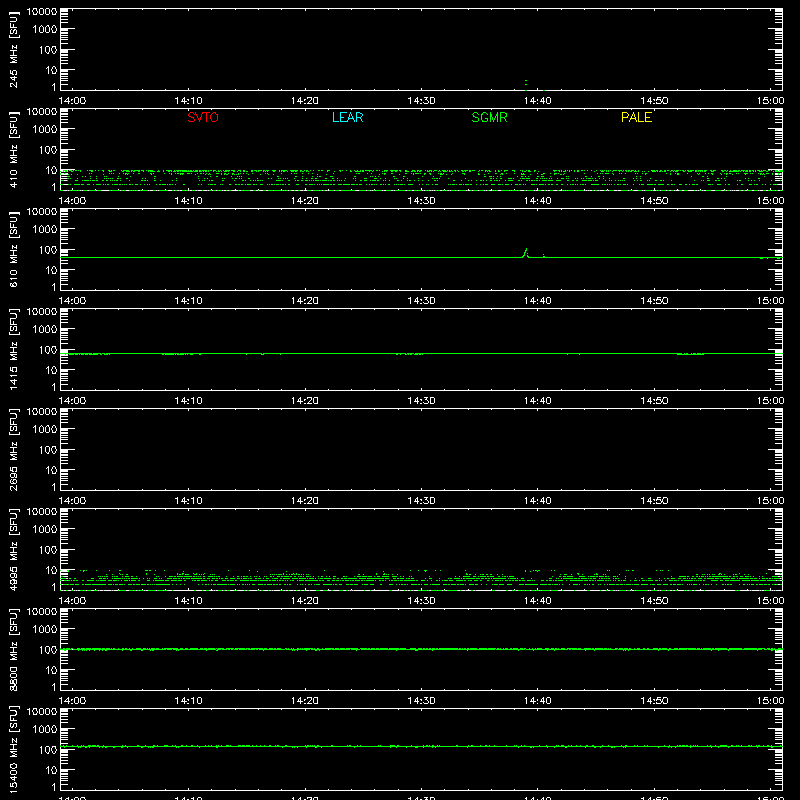Screen dimensions: 800x800
Task: Click the 15400 MHz [SFU] axis title
Action: click(x=13, y=749)
